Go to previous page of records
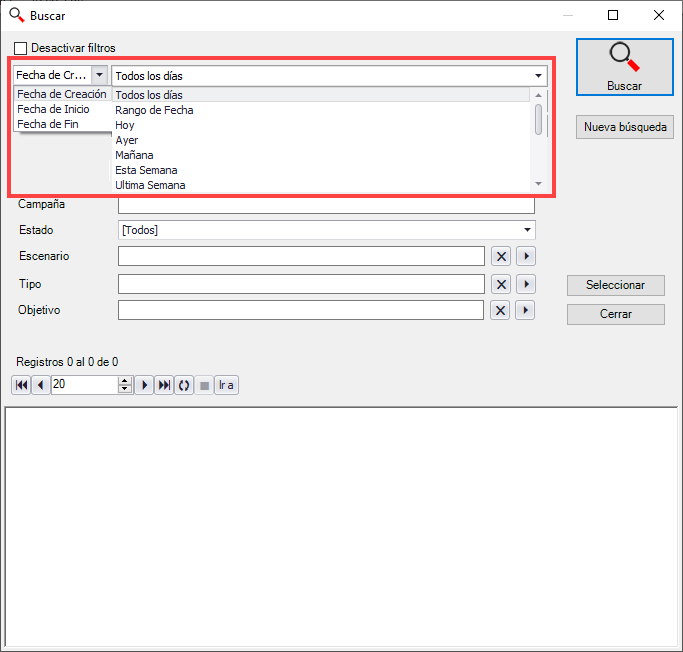The width and height of the screenshot is (683, 652). coord(41,385)
